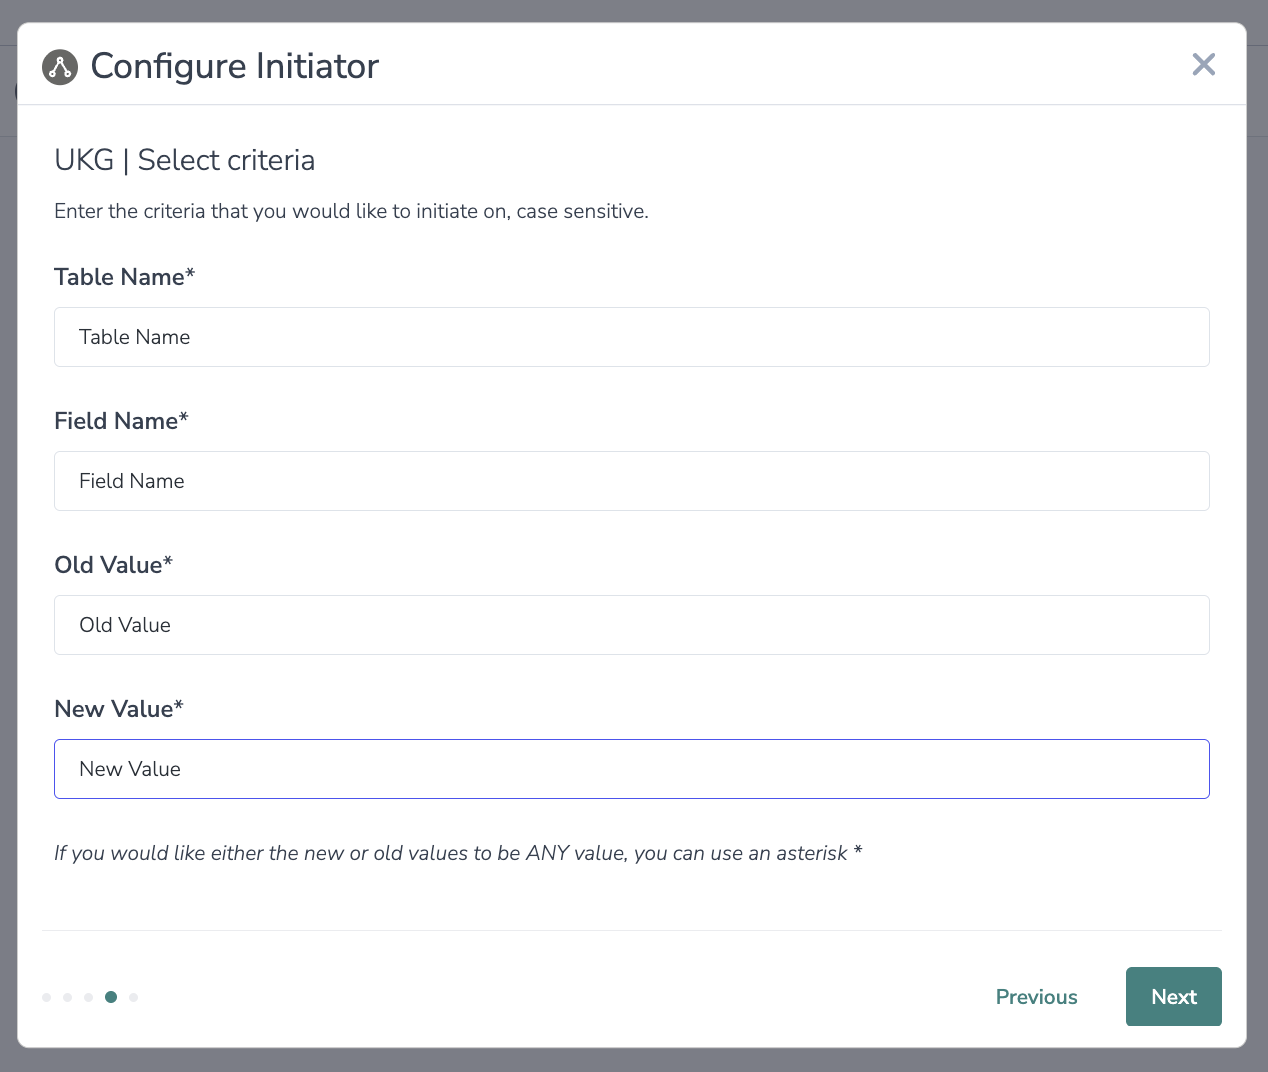Click the Old Value* label
The height and width of the screenshot is (1072, 1268).
[113, 565]
